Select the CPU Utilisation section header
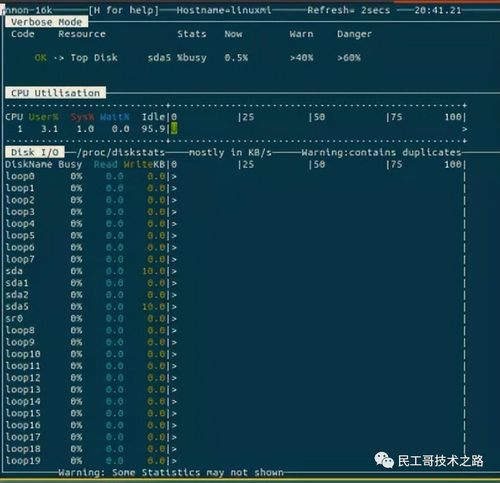 click(x=55, y=93)
